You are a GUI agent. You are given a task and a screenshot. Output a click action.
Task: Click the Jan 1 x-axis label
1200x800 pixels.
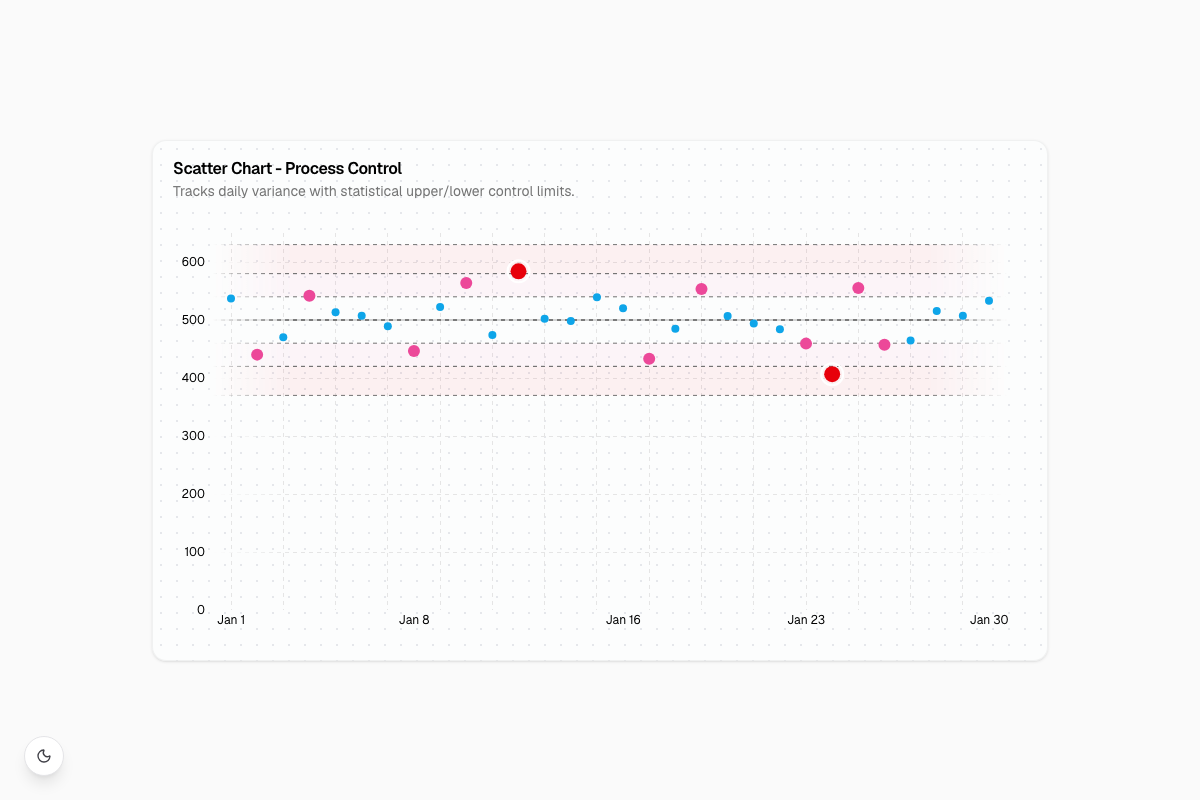pos(231,620)
